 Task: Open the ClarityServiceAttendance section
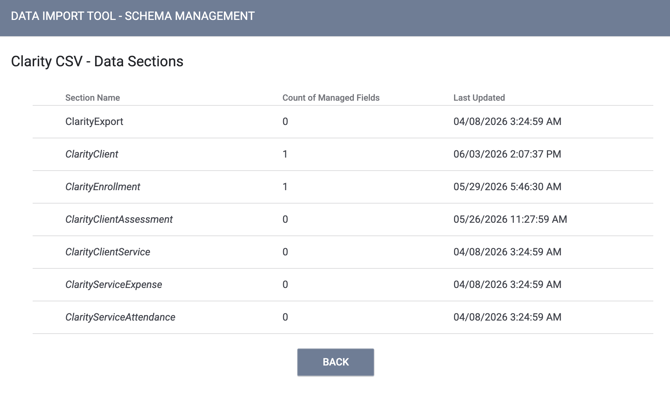[x=120, y=317]
